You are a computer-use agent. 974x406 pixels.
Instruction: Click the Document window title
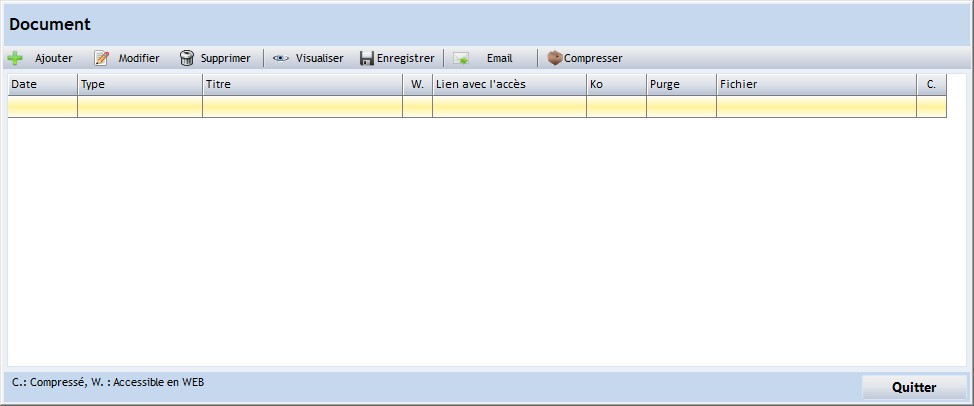[x=50, y=25]
